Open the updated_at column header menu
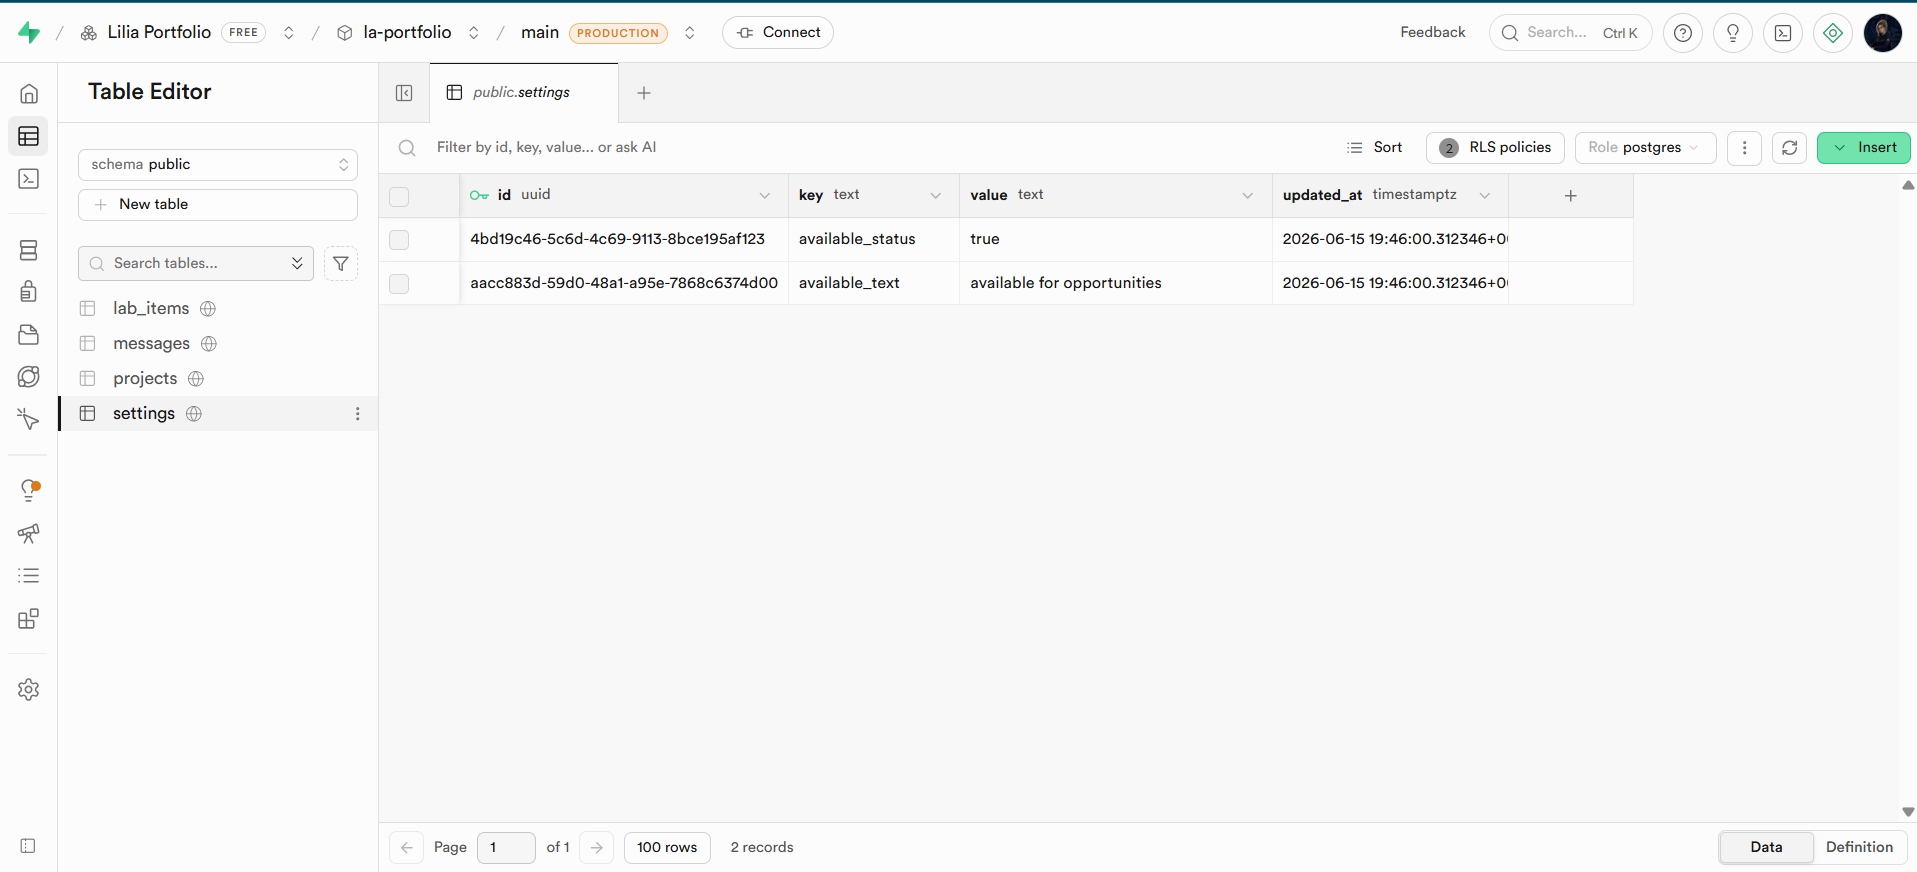 (1485, 196)
